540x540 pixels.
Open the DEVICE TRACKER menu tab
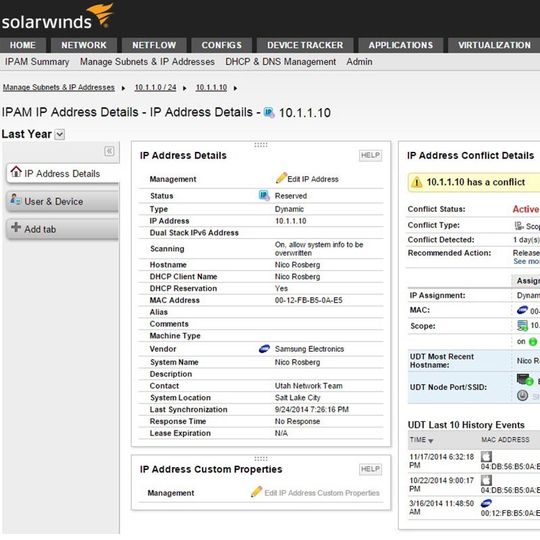click(305, 45)
